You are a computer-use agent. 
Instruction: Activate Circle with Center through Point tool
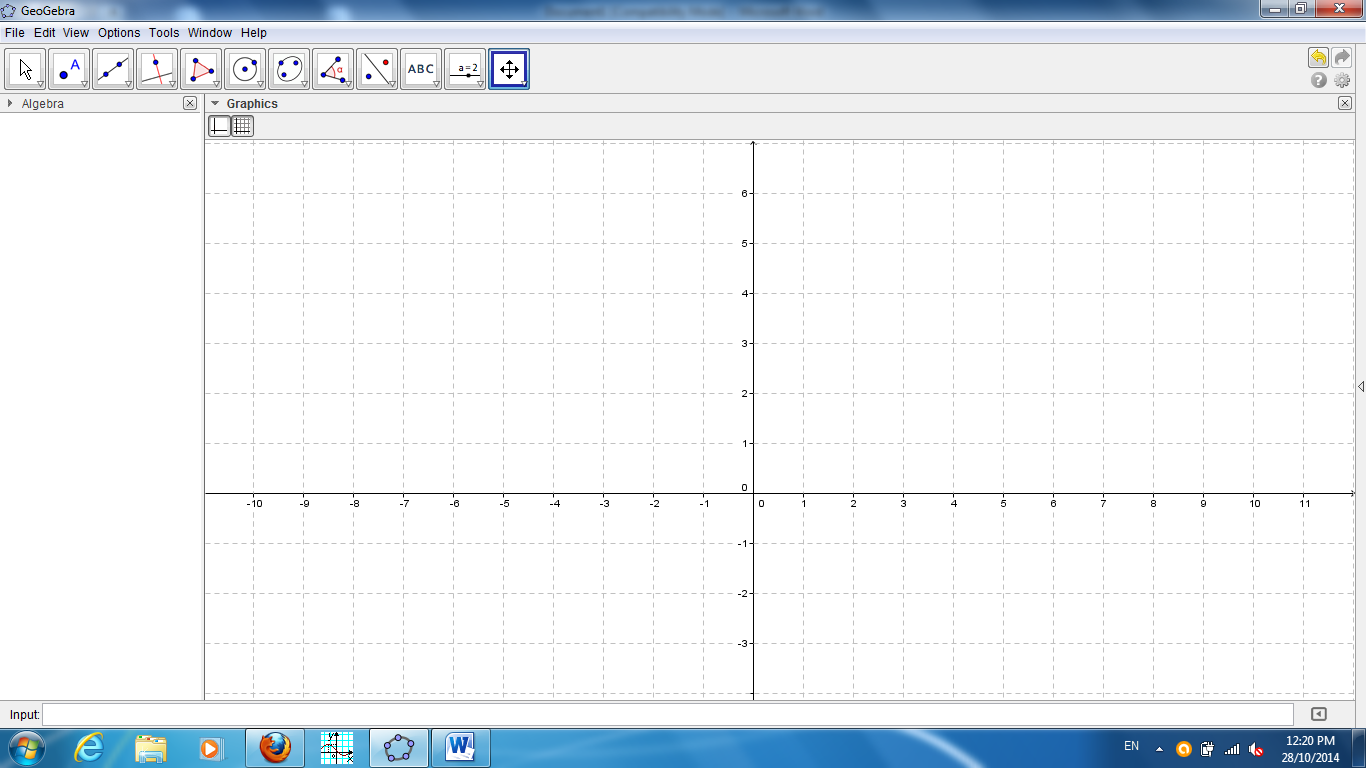pos(245,69)
